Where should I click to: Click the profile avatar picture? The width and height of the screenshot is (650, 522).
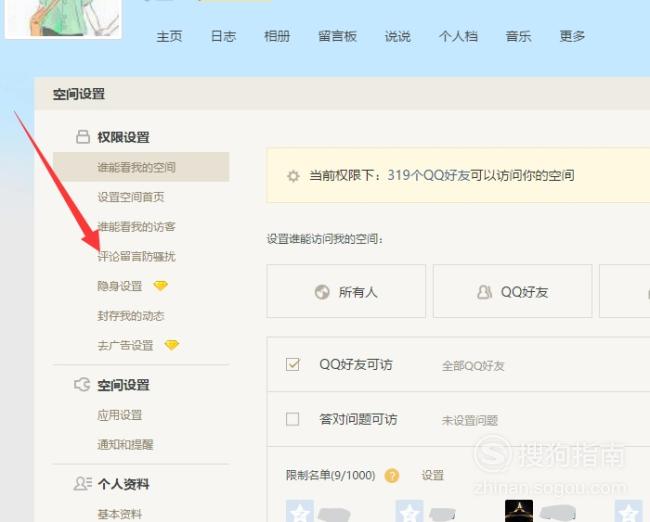coord(63,19)
